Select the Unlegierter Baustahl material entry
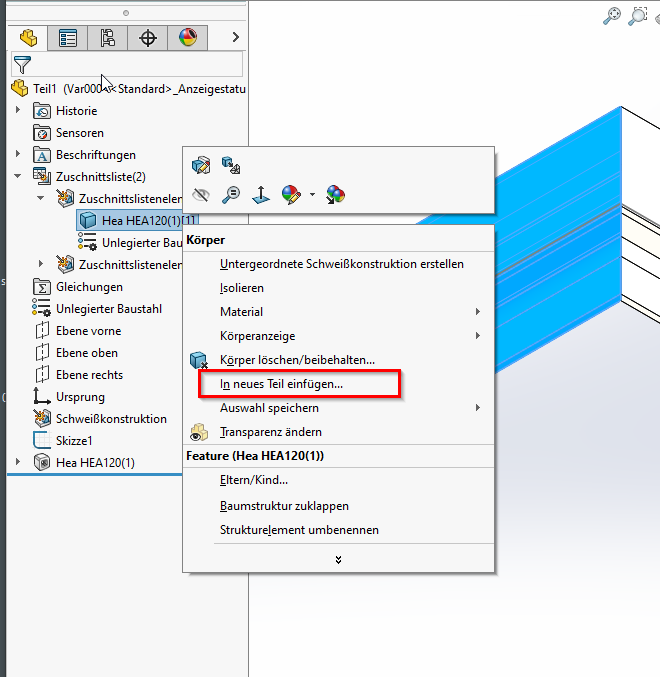The height and width of the screenshot is (677, 660). pos(98,309)
